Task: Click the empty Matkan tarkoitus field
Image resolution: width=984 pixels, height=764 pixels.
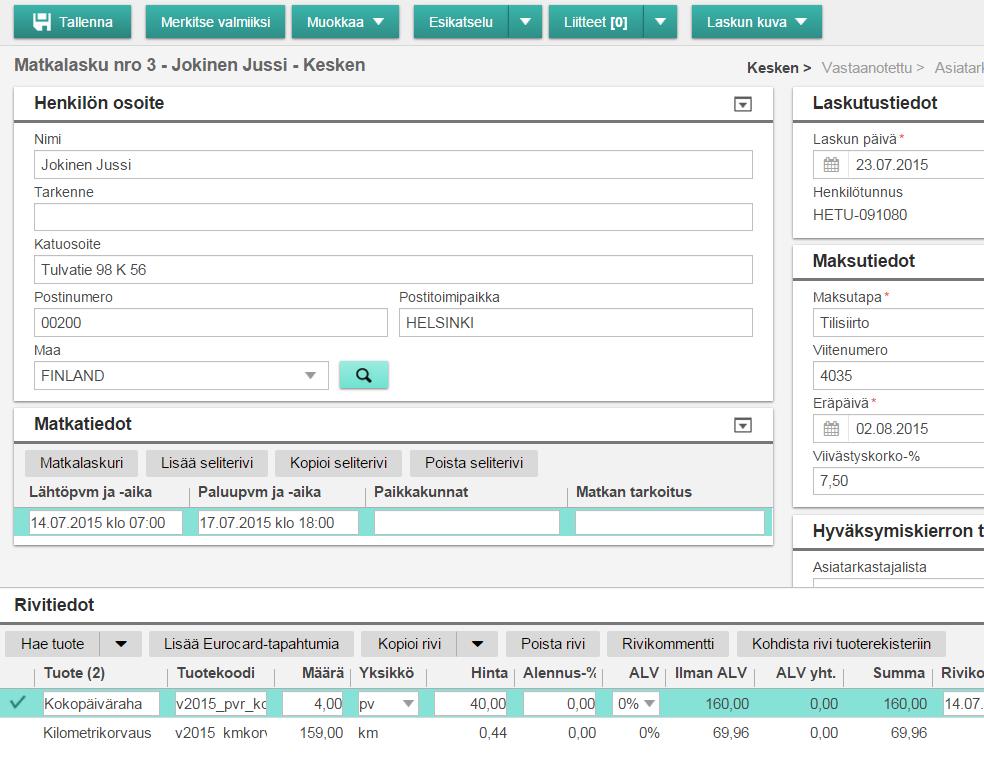Action: (x=670, y=522)
